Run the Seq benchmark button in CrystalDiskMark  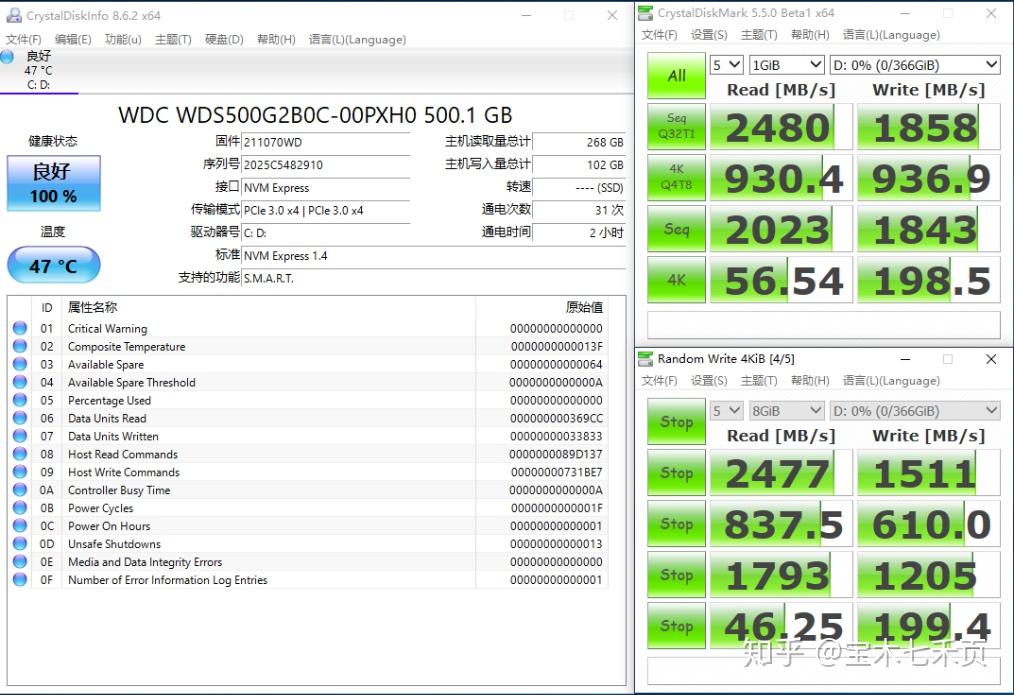point(676,228)
